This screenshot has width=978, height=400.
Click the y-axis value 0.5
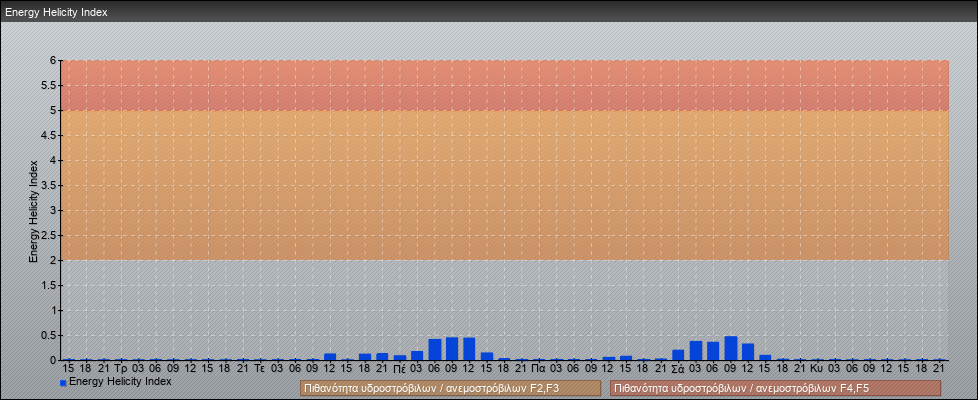point(50,335)
